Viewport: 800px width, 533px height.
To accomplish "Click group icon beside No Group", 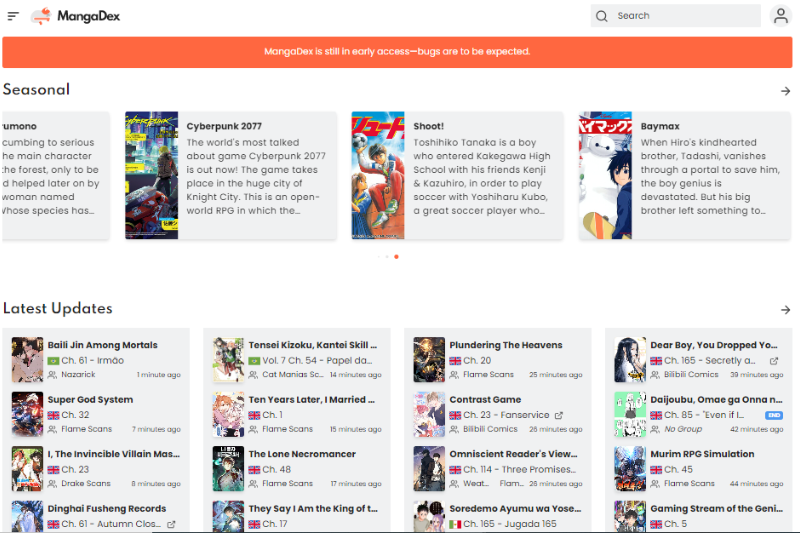I will pos(655,429).
